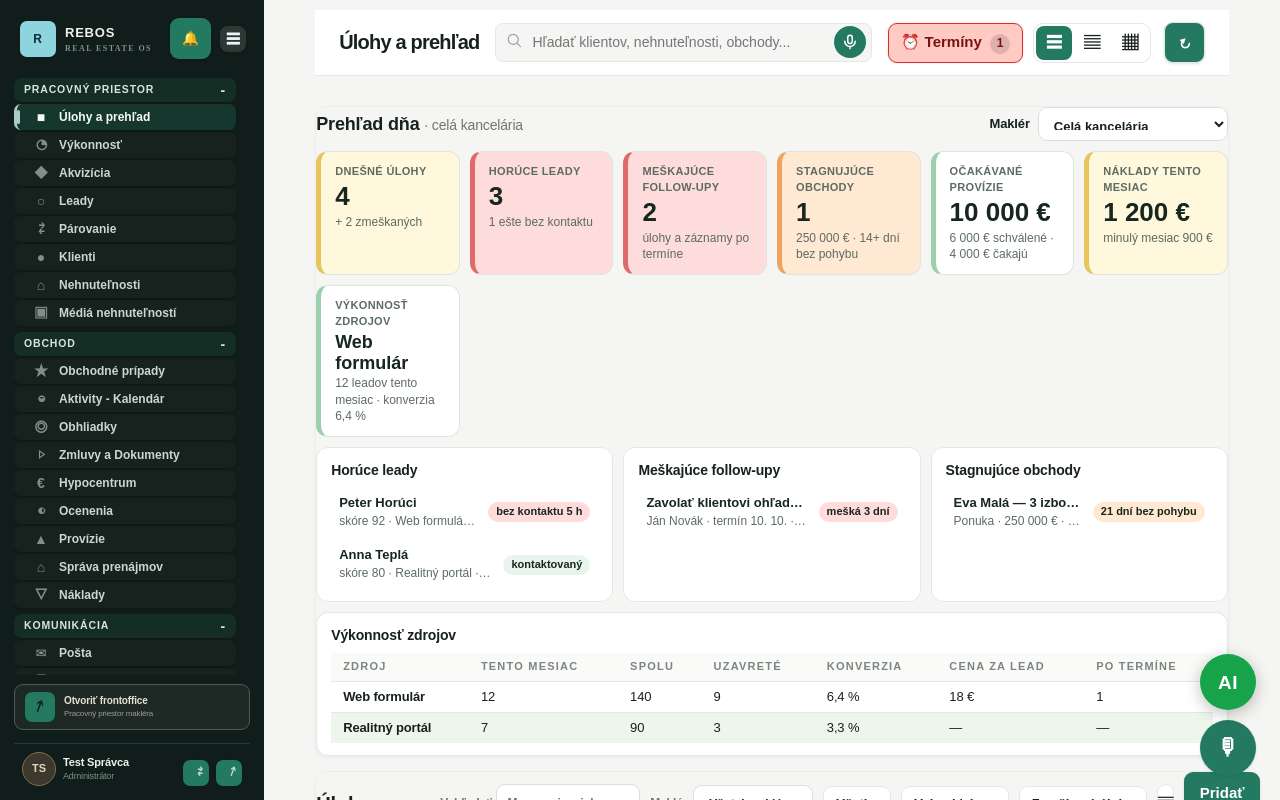Open Aktivity - Kalendár in the sidebar
Viewport: 1280px width, 800px height.
click(x=125, y=399)
